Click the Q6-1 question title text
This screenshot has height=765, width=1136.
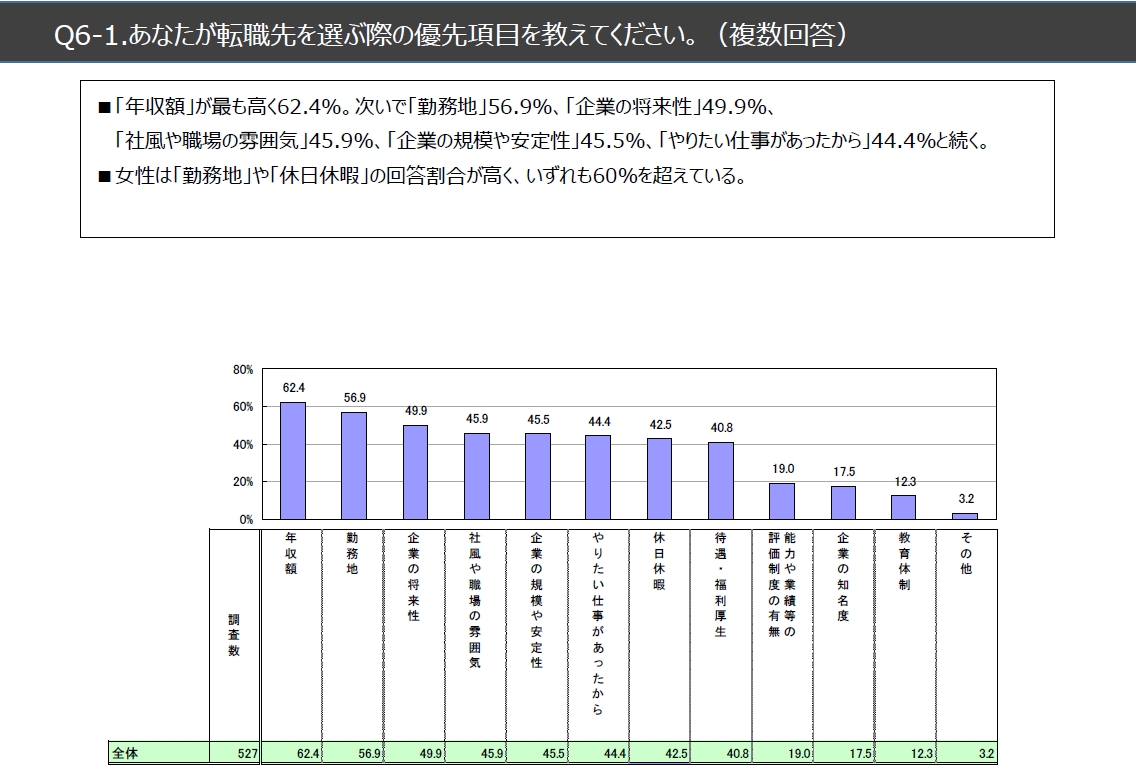(450, 34)
